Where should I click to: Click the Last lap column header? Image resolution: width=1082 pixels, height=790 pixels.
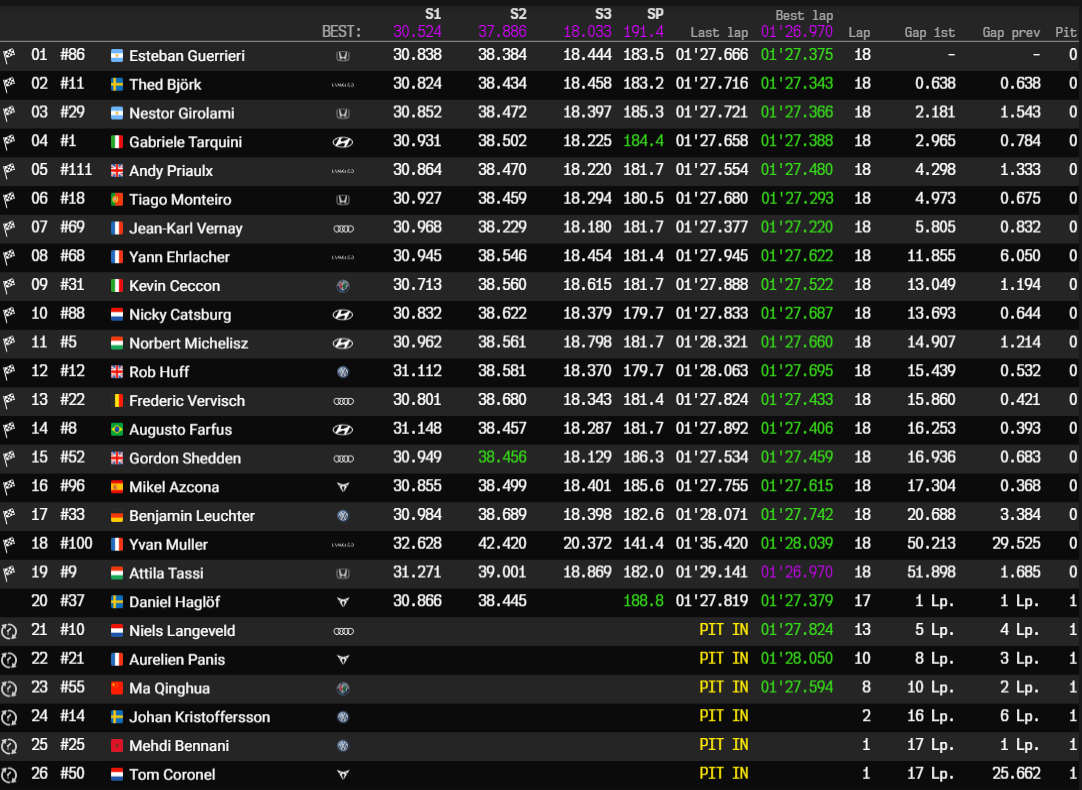(718, 32)
